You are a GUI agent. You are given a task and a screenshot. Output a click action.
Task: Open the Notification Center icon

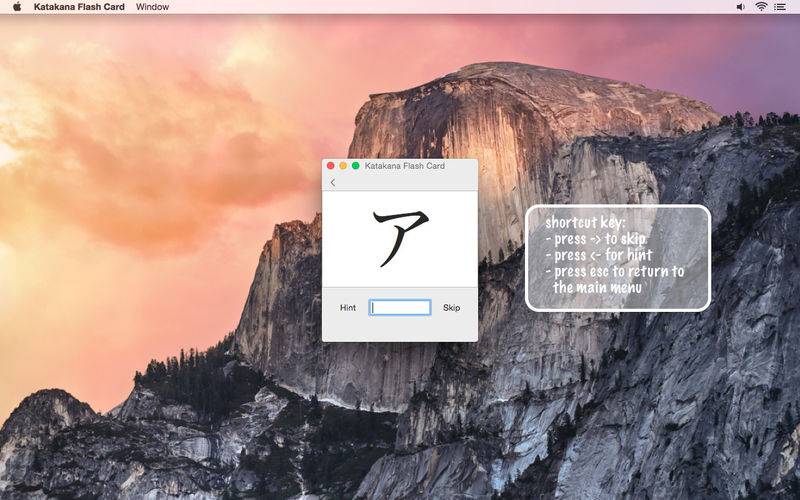780,7
